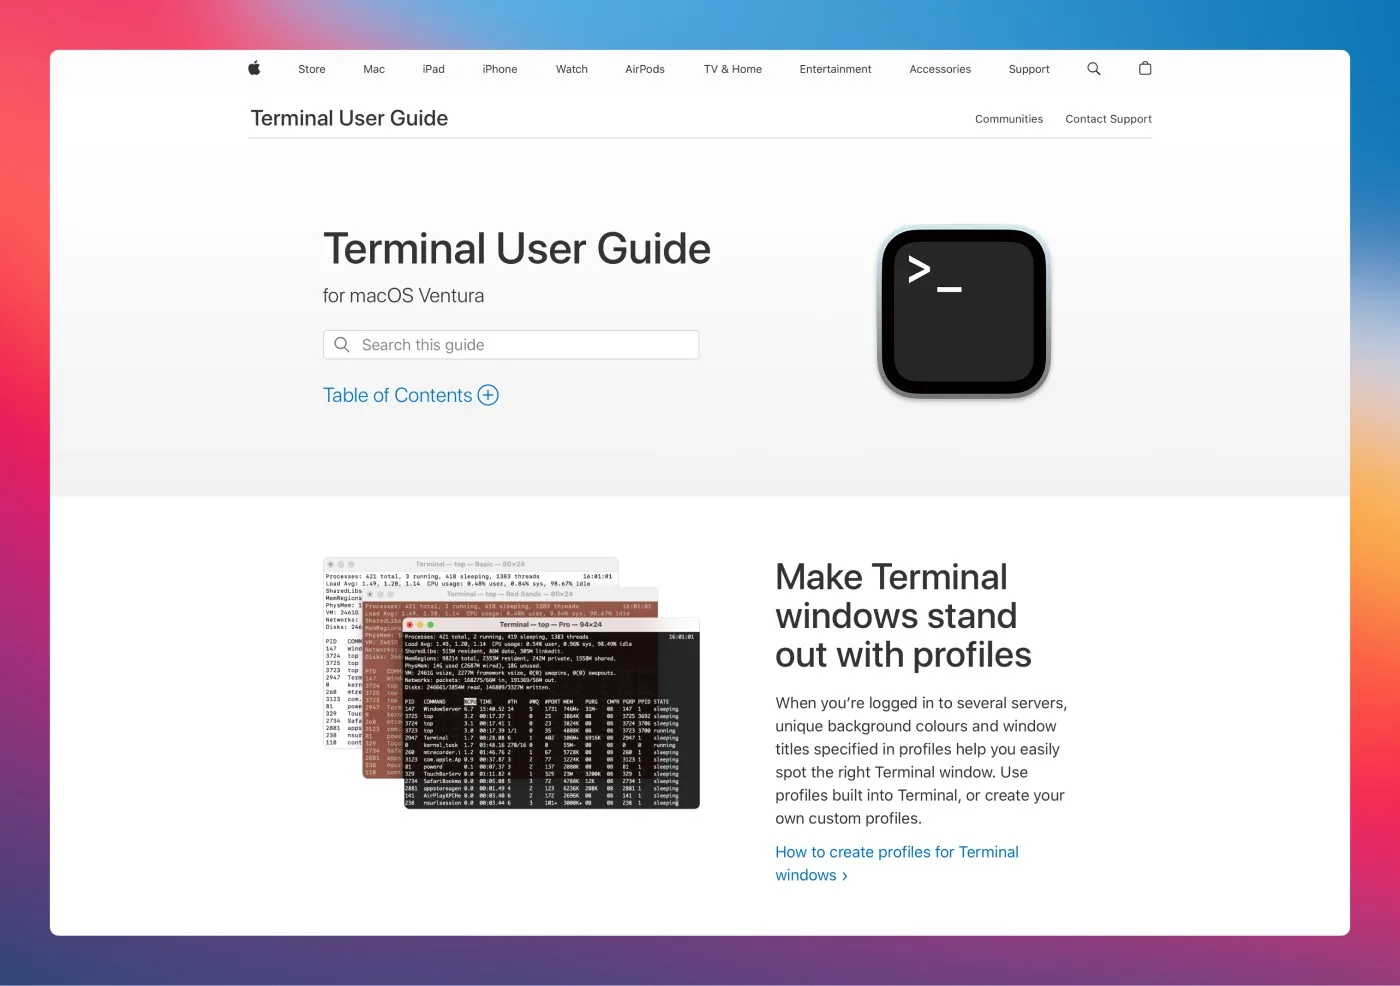Viewport: 1400px width, 986px height.
Task: Click the Terminal User Guide header title
Action: click(349, 118)
